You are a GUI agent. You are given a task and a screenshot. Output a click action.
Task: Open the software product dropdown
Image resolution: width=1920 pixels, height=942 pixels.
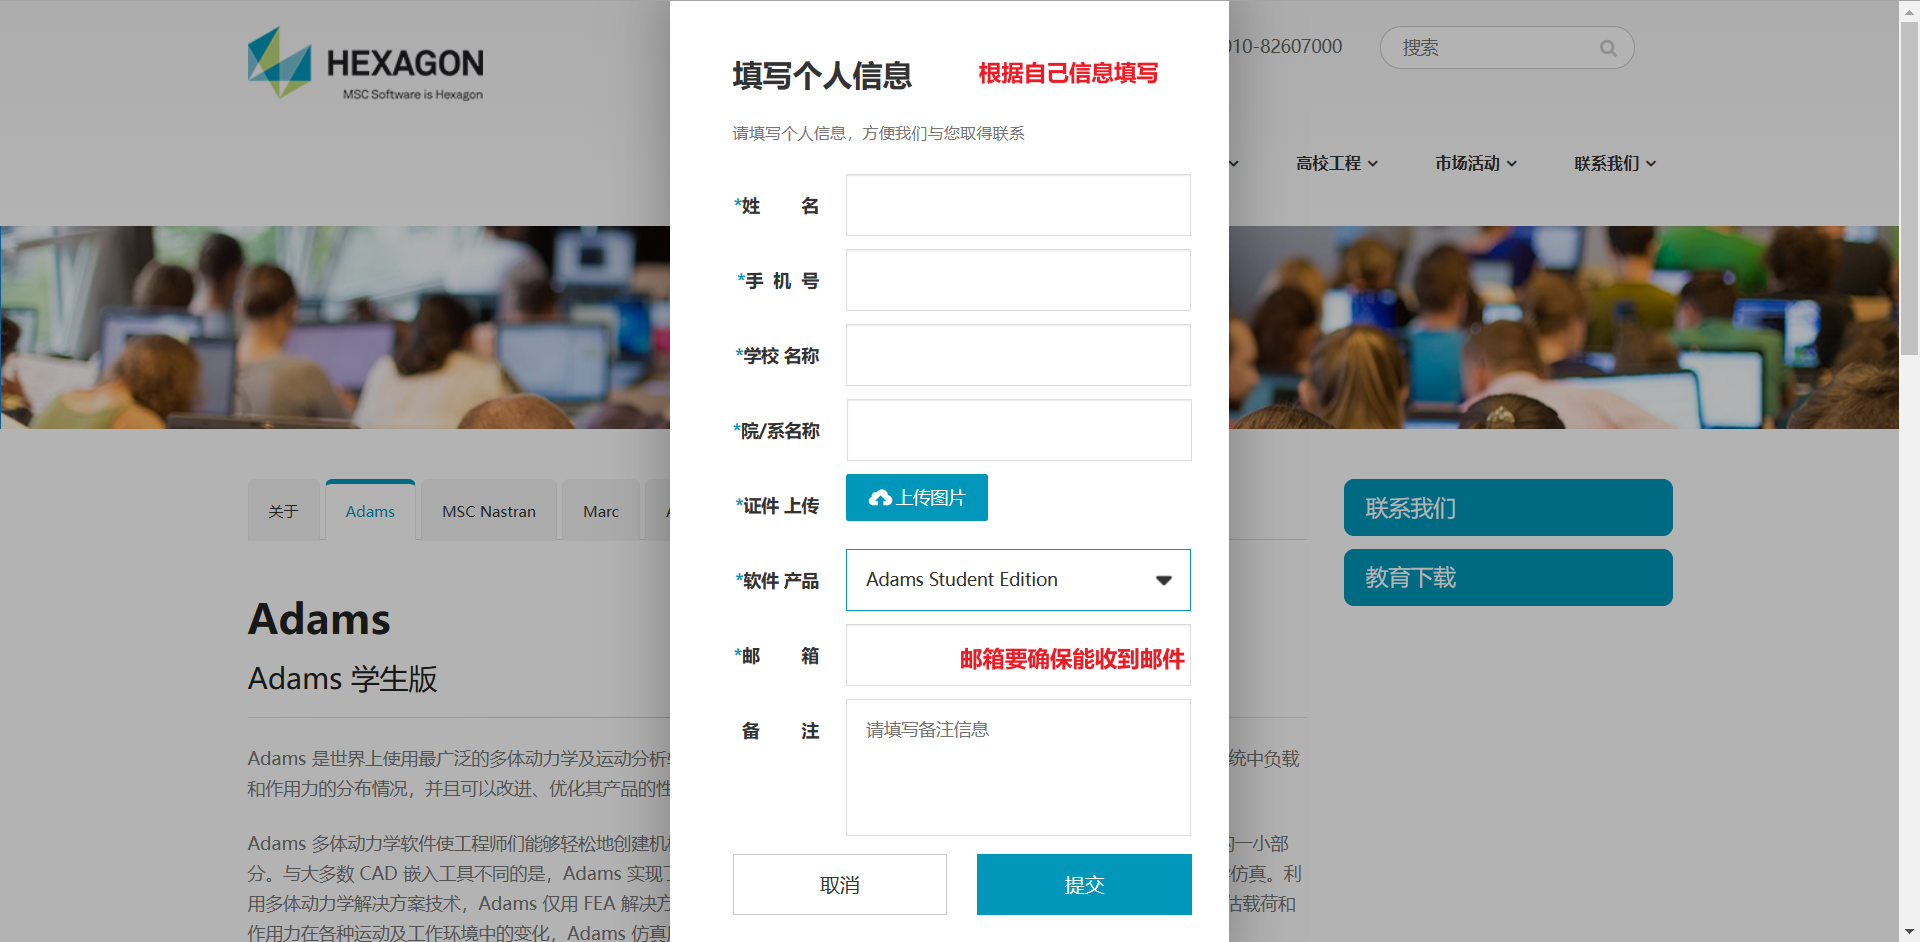1017,580
